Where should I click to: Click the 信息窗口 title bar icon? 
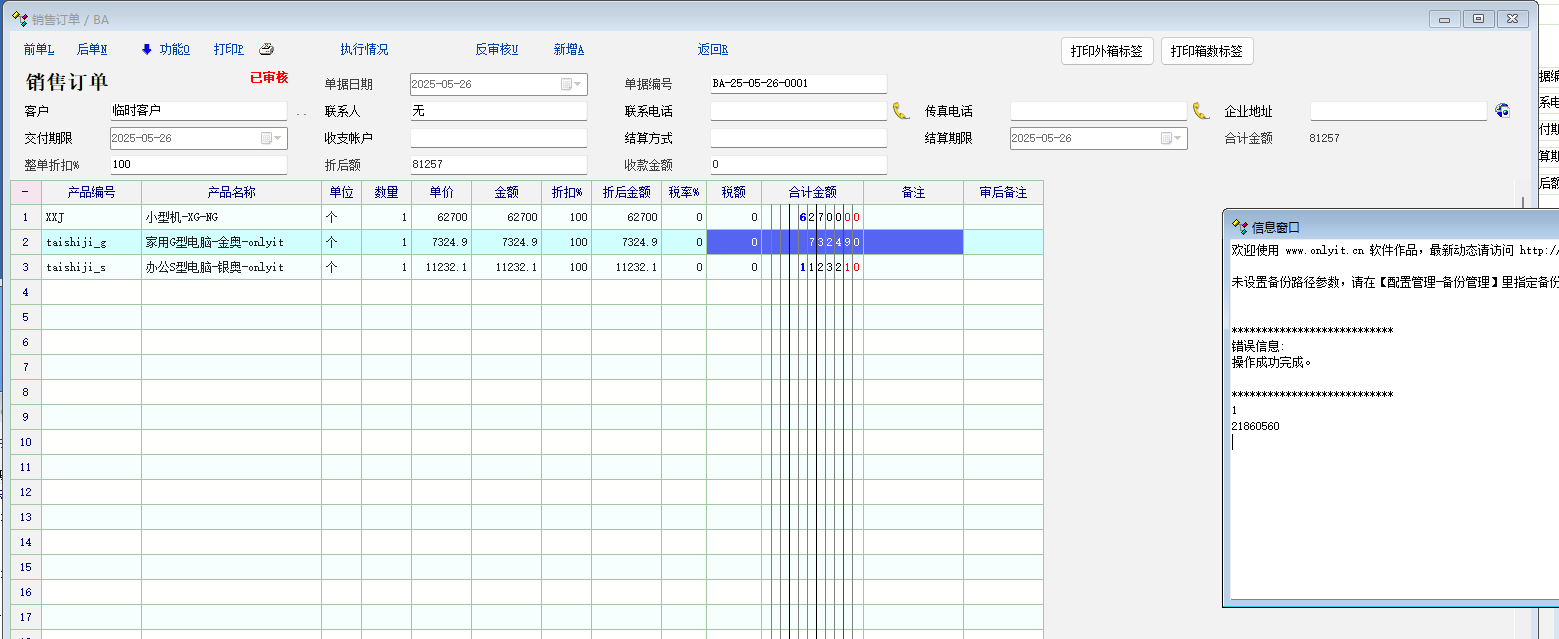pyautogui.click(x=1239, y=227)
